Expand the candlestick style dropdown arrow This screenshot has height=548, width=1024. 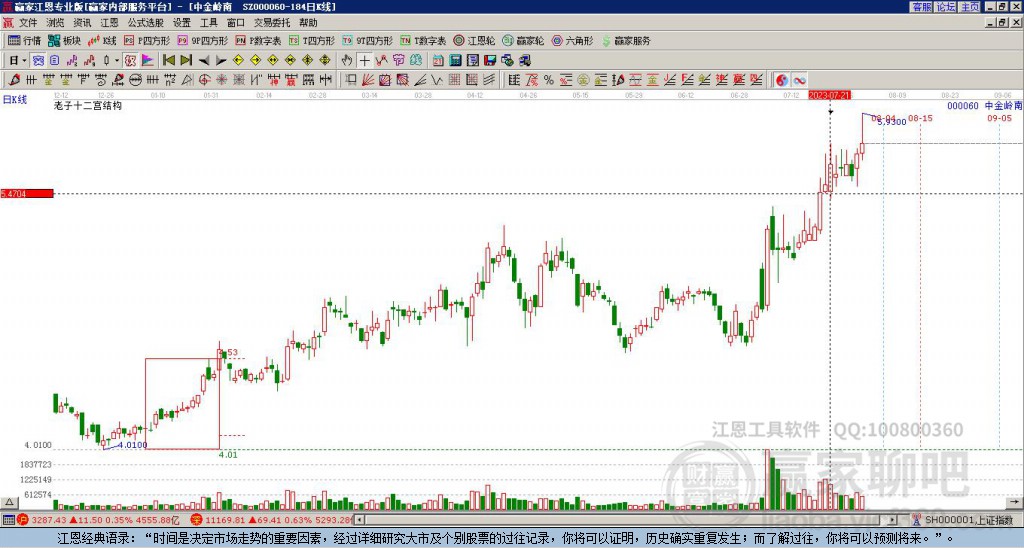coord(117,61)
